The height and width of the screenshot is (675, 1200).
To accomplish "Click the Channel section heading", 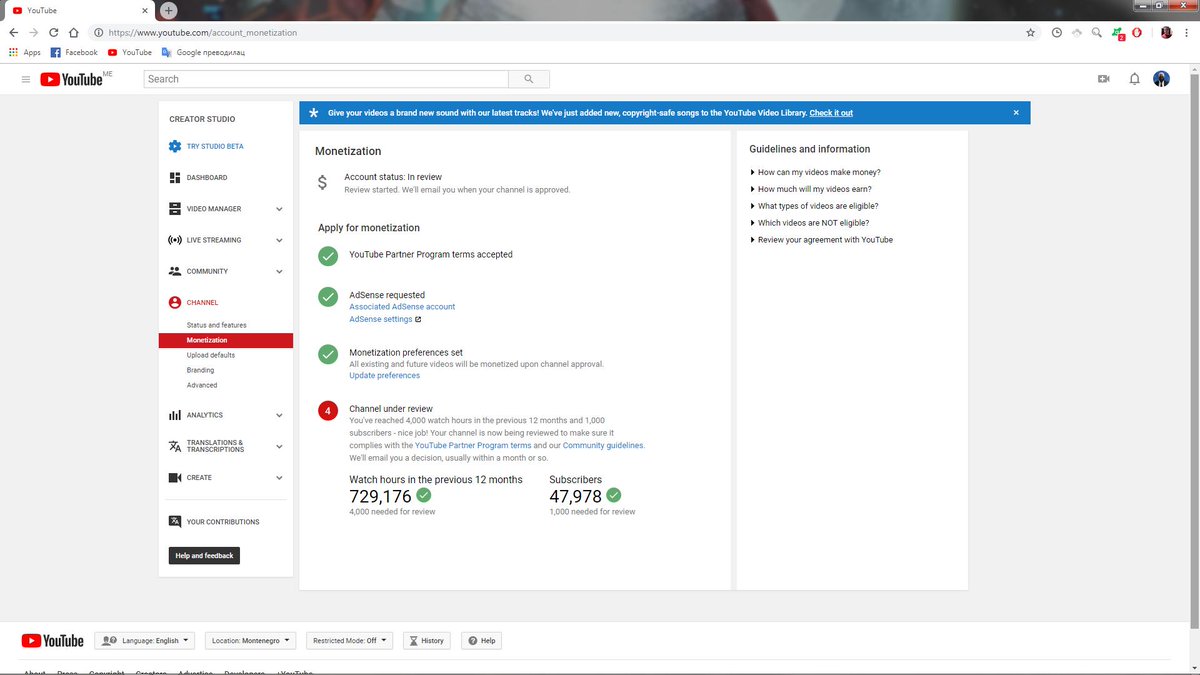I will 194,302.
